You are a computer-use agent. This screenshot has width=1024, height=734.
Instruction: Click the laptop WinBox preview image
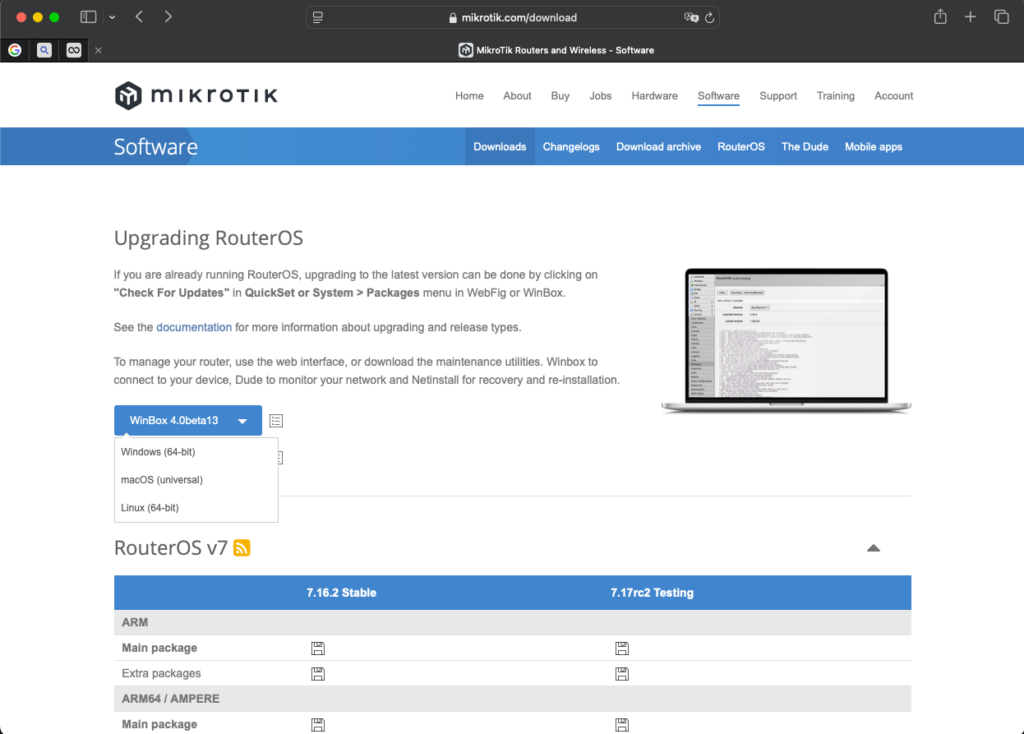point(786,340)
